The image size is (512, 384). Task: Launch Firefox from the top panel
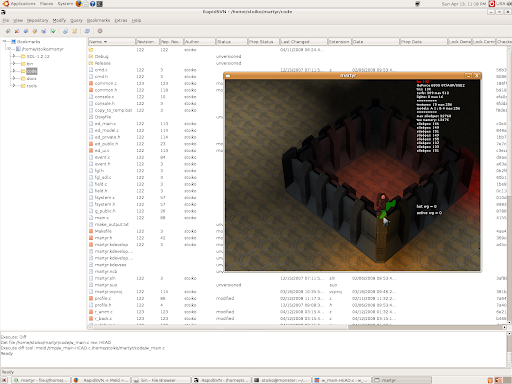click(79, 4)
